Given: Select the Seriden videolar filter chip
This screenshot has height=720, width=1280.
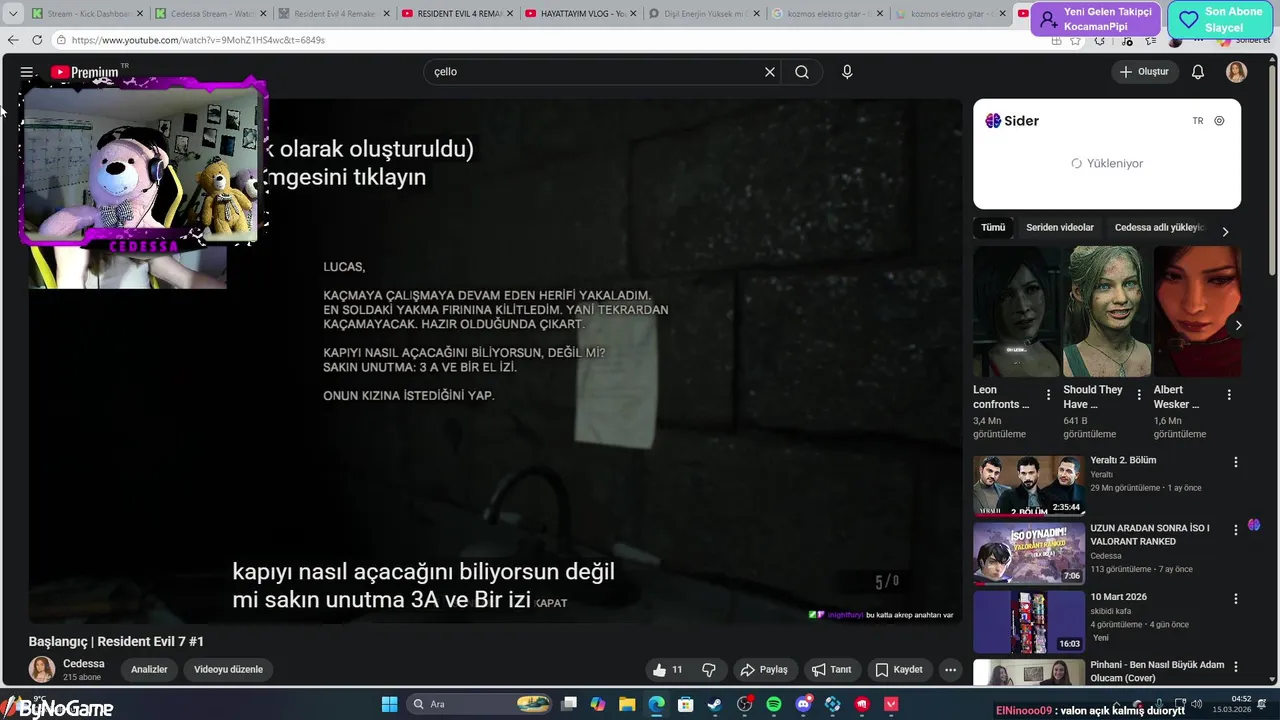Looking at the screenshot, I should (1060, 228).
